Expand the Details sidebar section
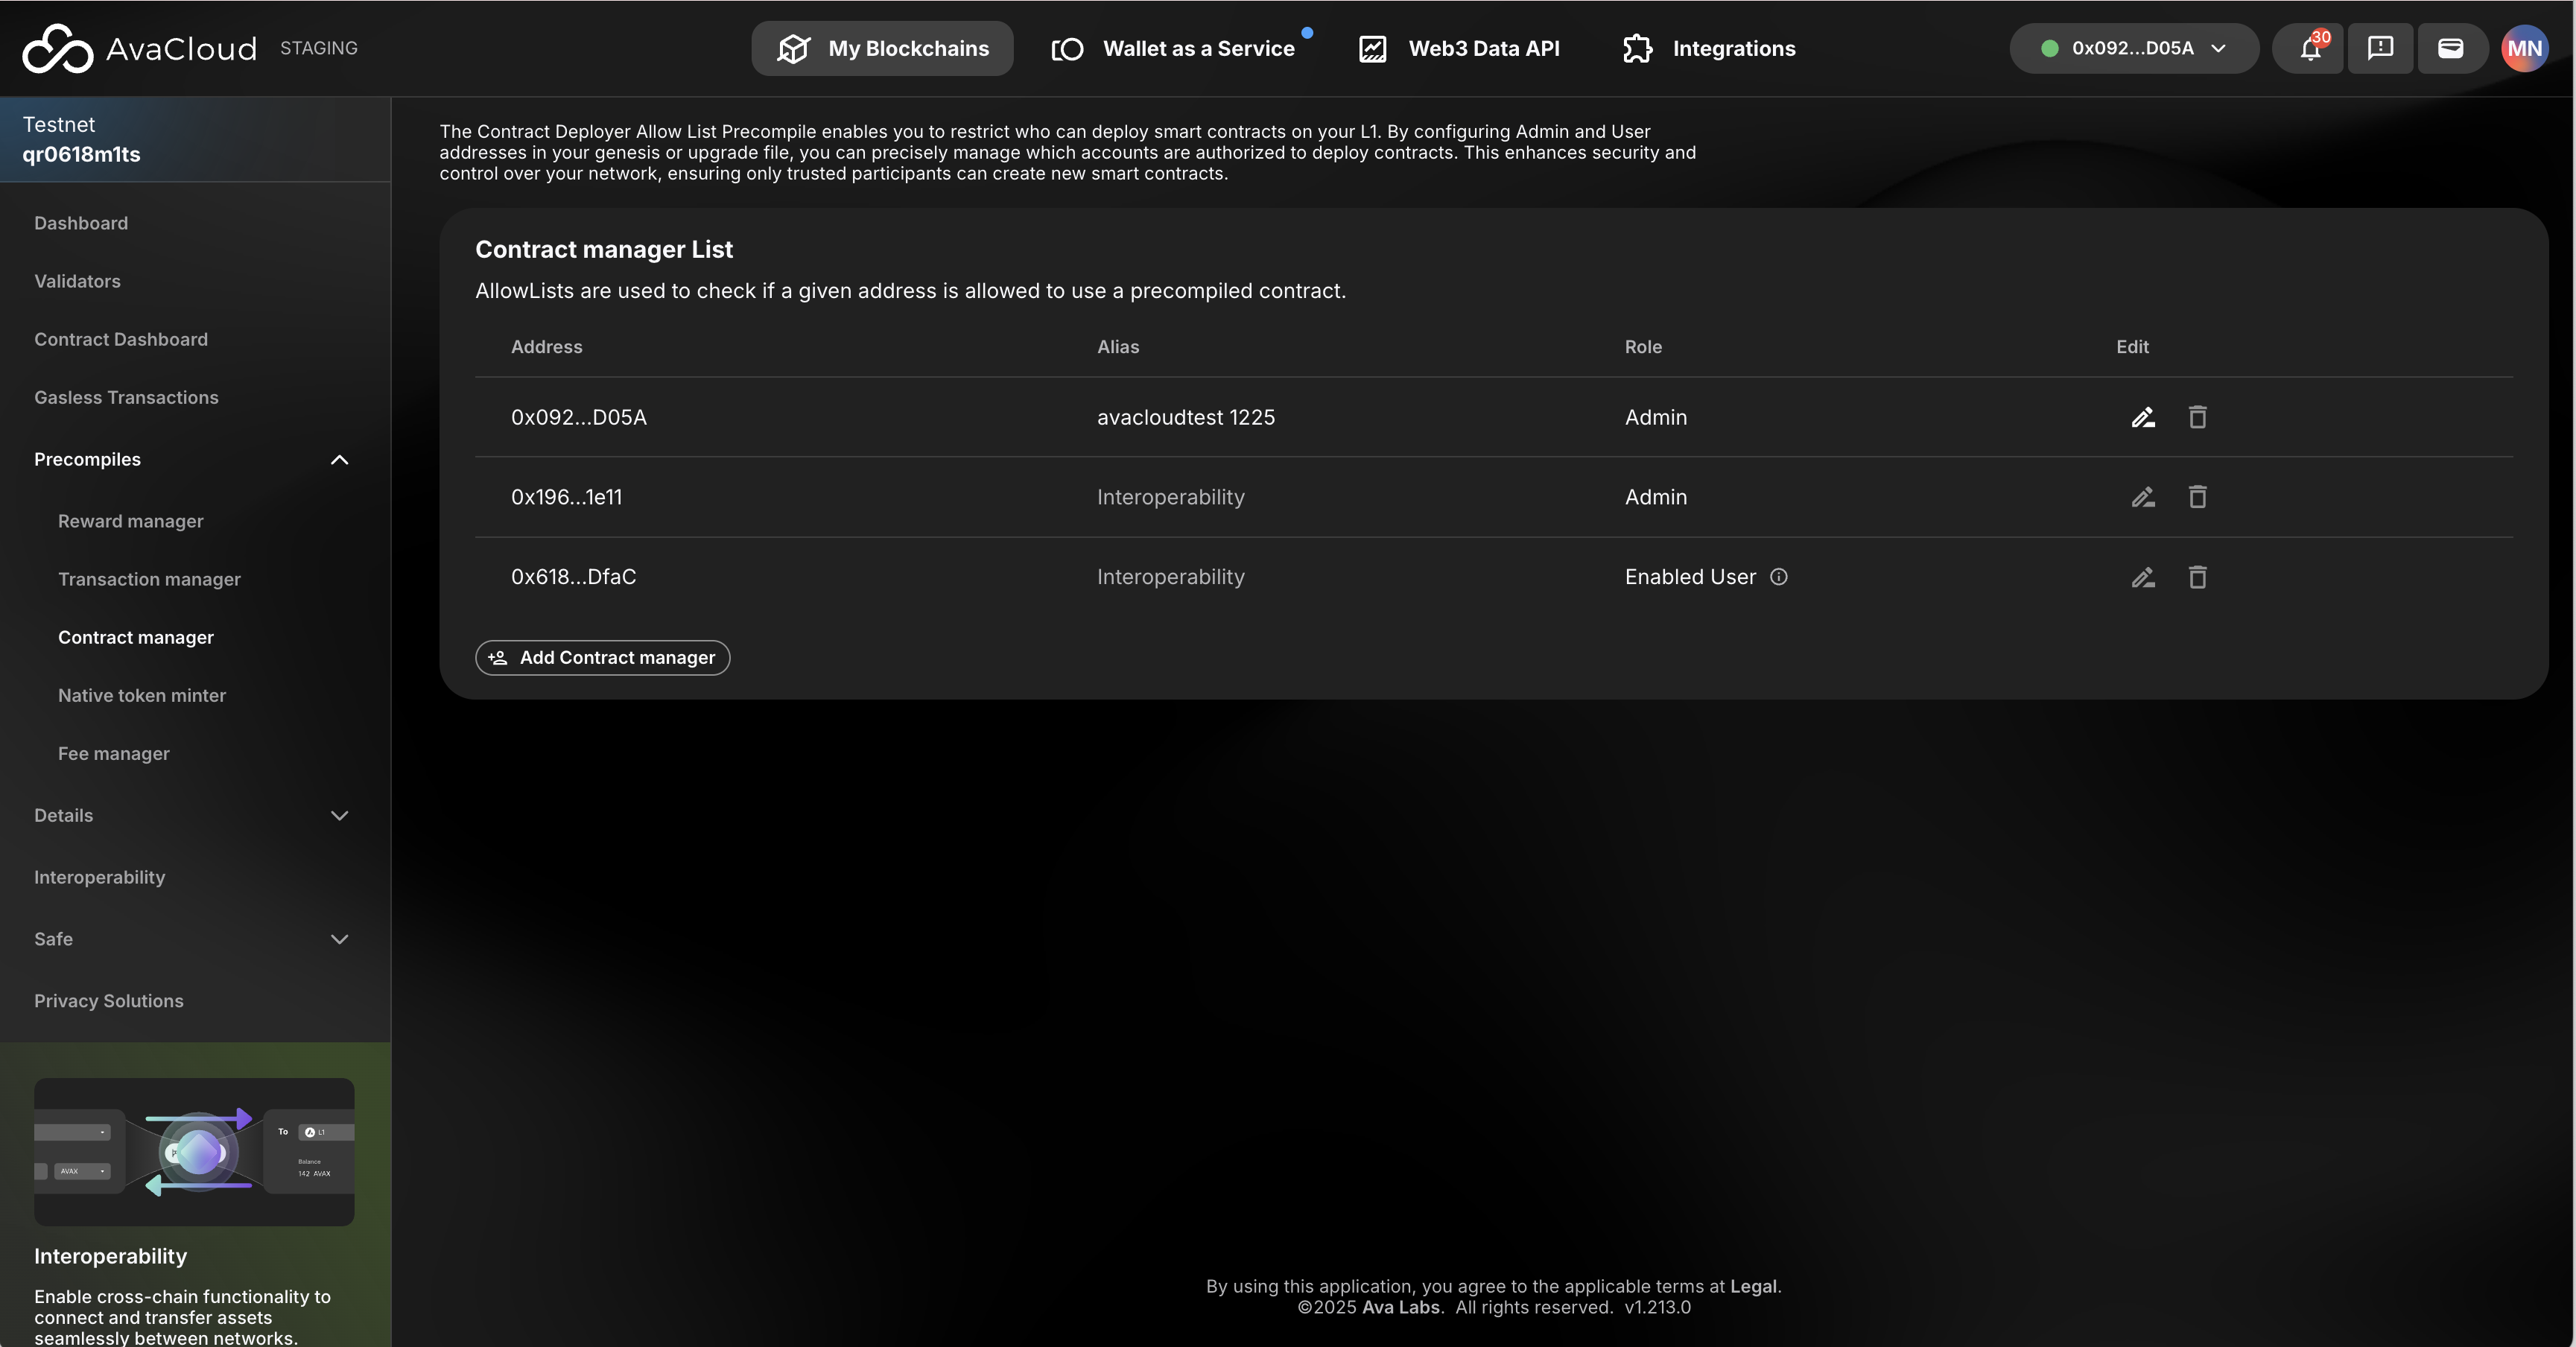 click(339, 816)
